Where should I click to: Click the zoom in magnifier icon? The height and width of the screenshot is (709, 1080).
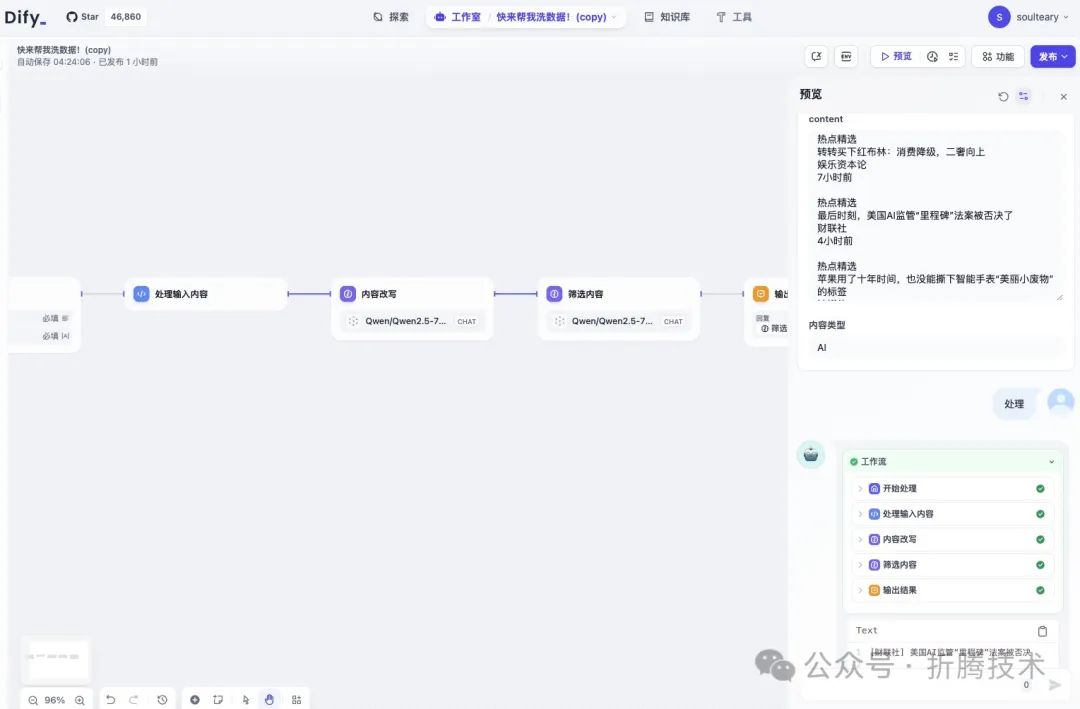80,700
